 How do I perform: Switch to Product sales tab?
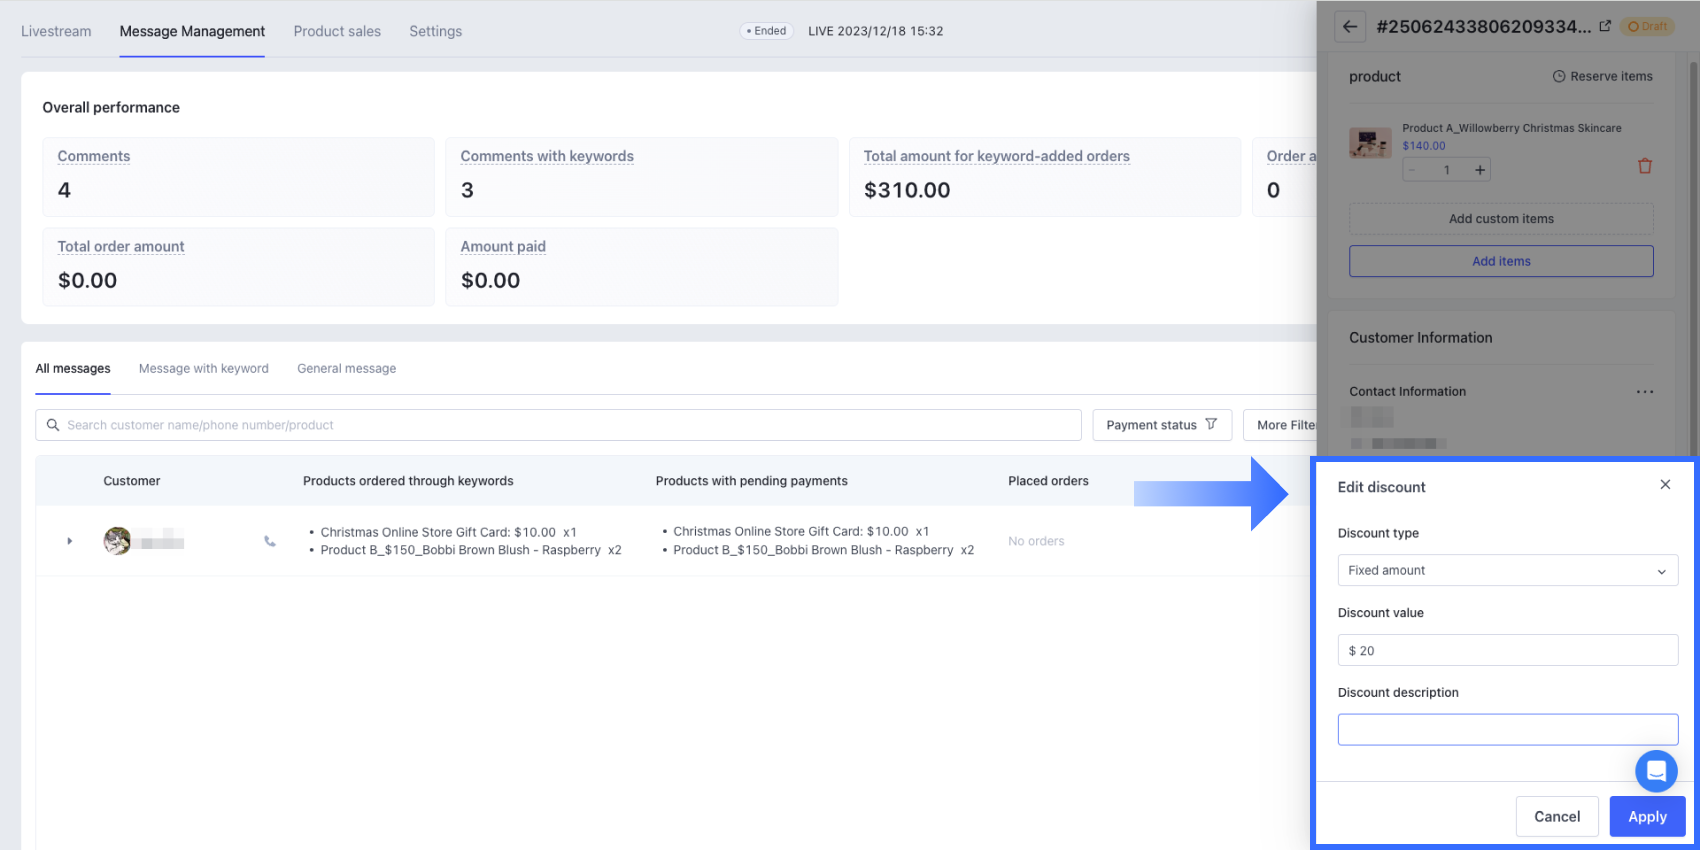(x=337, y=31)
